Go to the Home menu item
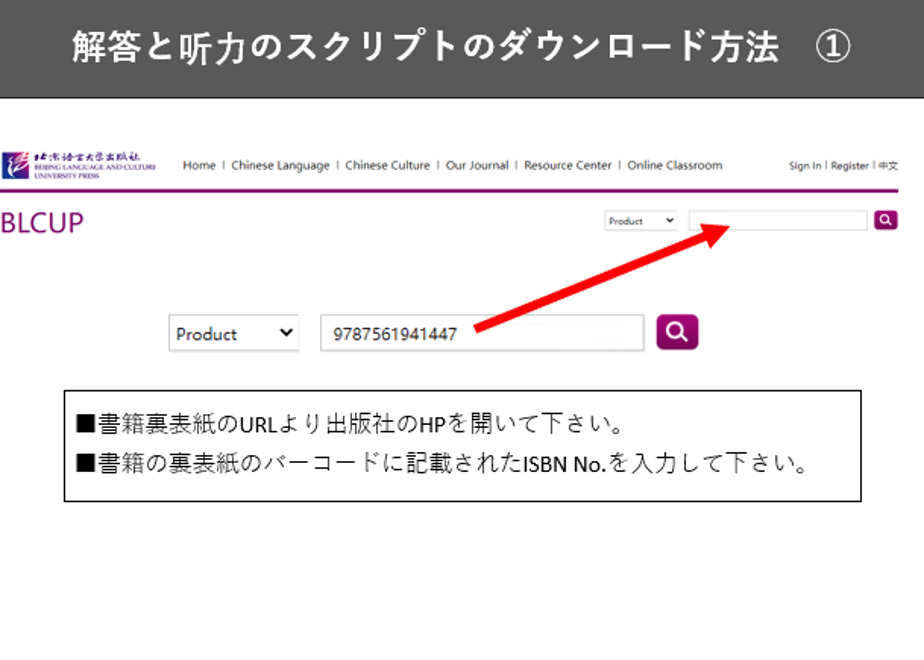The height and width of the screenshot is (660, 924). click(199, 166)
